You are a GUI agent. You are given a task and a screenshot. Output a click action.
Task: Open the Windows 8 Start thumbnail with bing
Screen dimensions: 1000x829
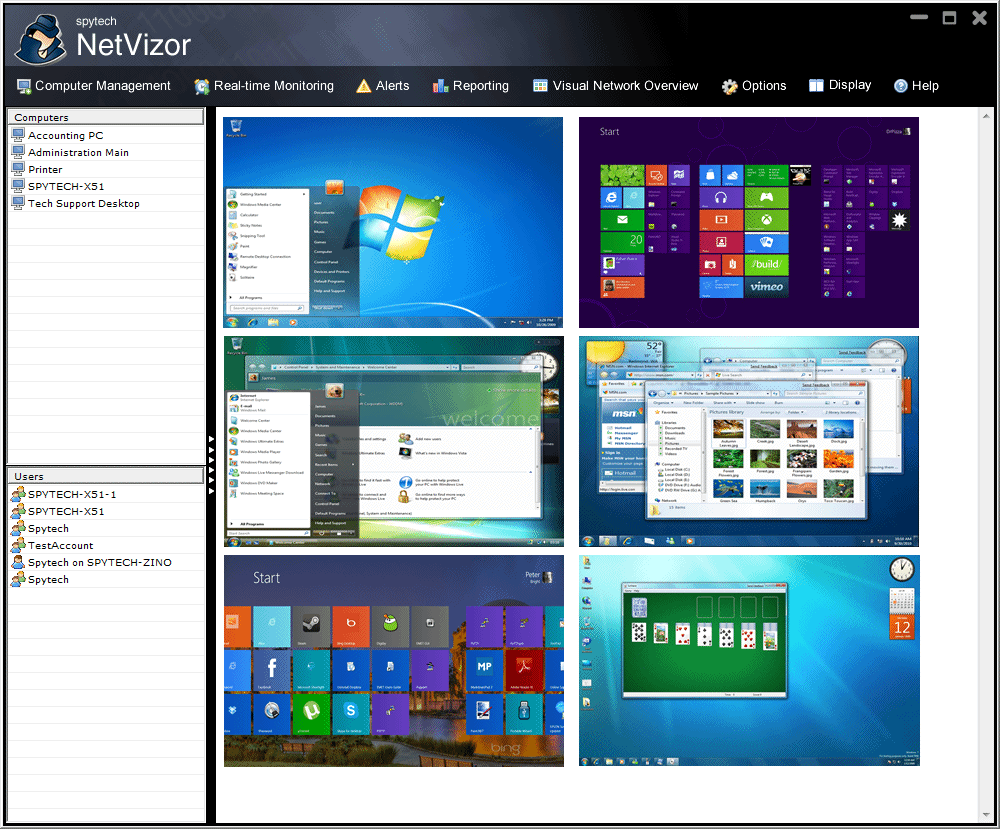coord(393,661)
